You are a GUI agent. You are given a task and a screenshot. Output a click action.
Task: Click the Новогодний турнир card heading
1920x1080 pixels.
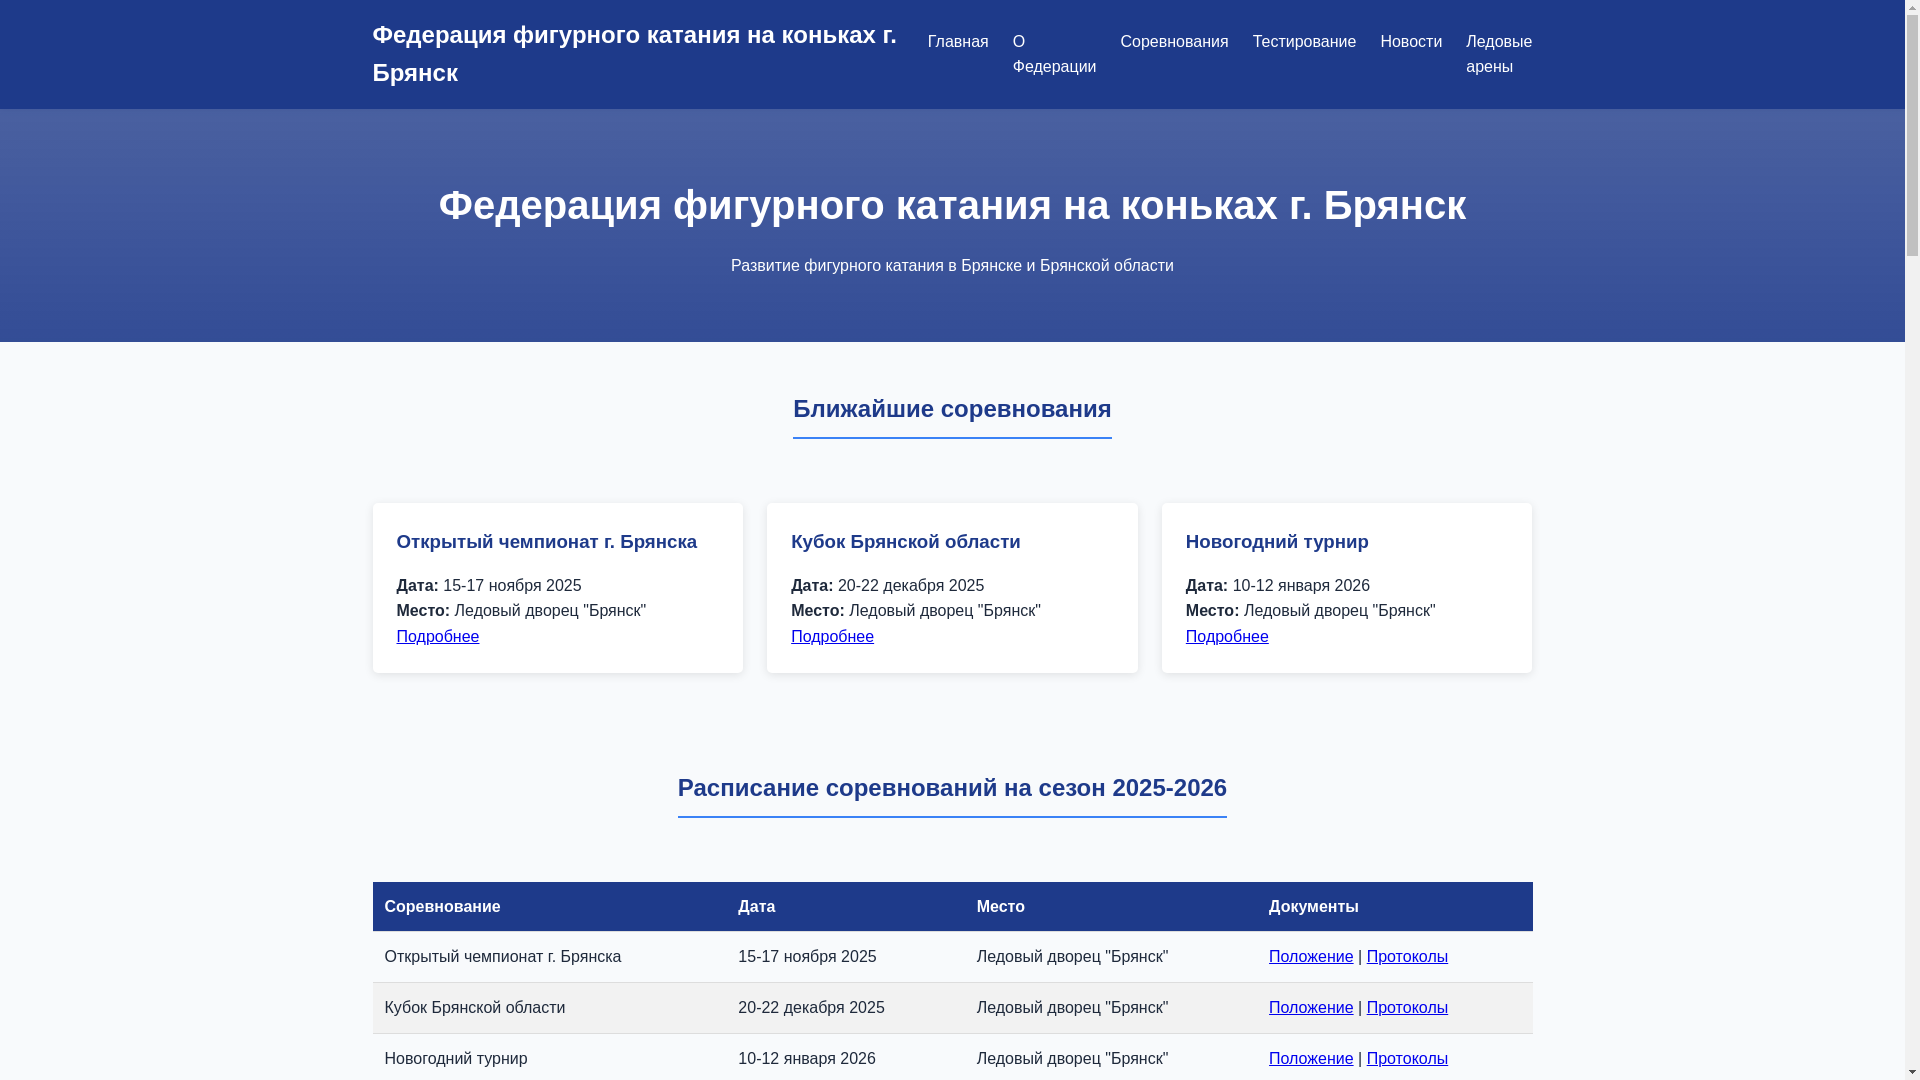[1276, 542]
